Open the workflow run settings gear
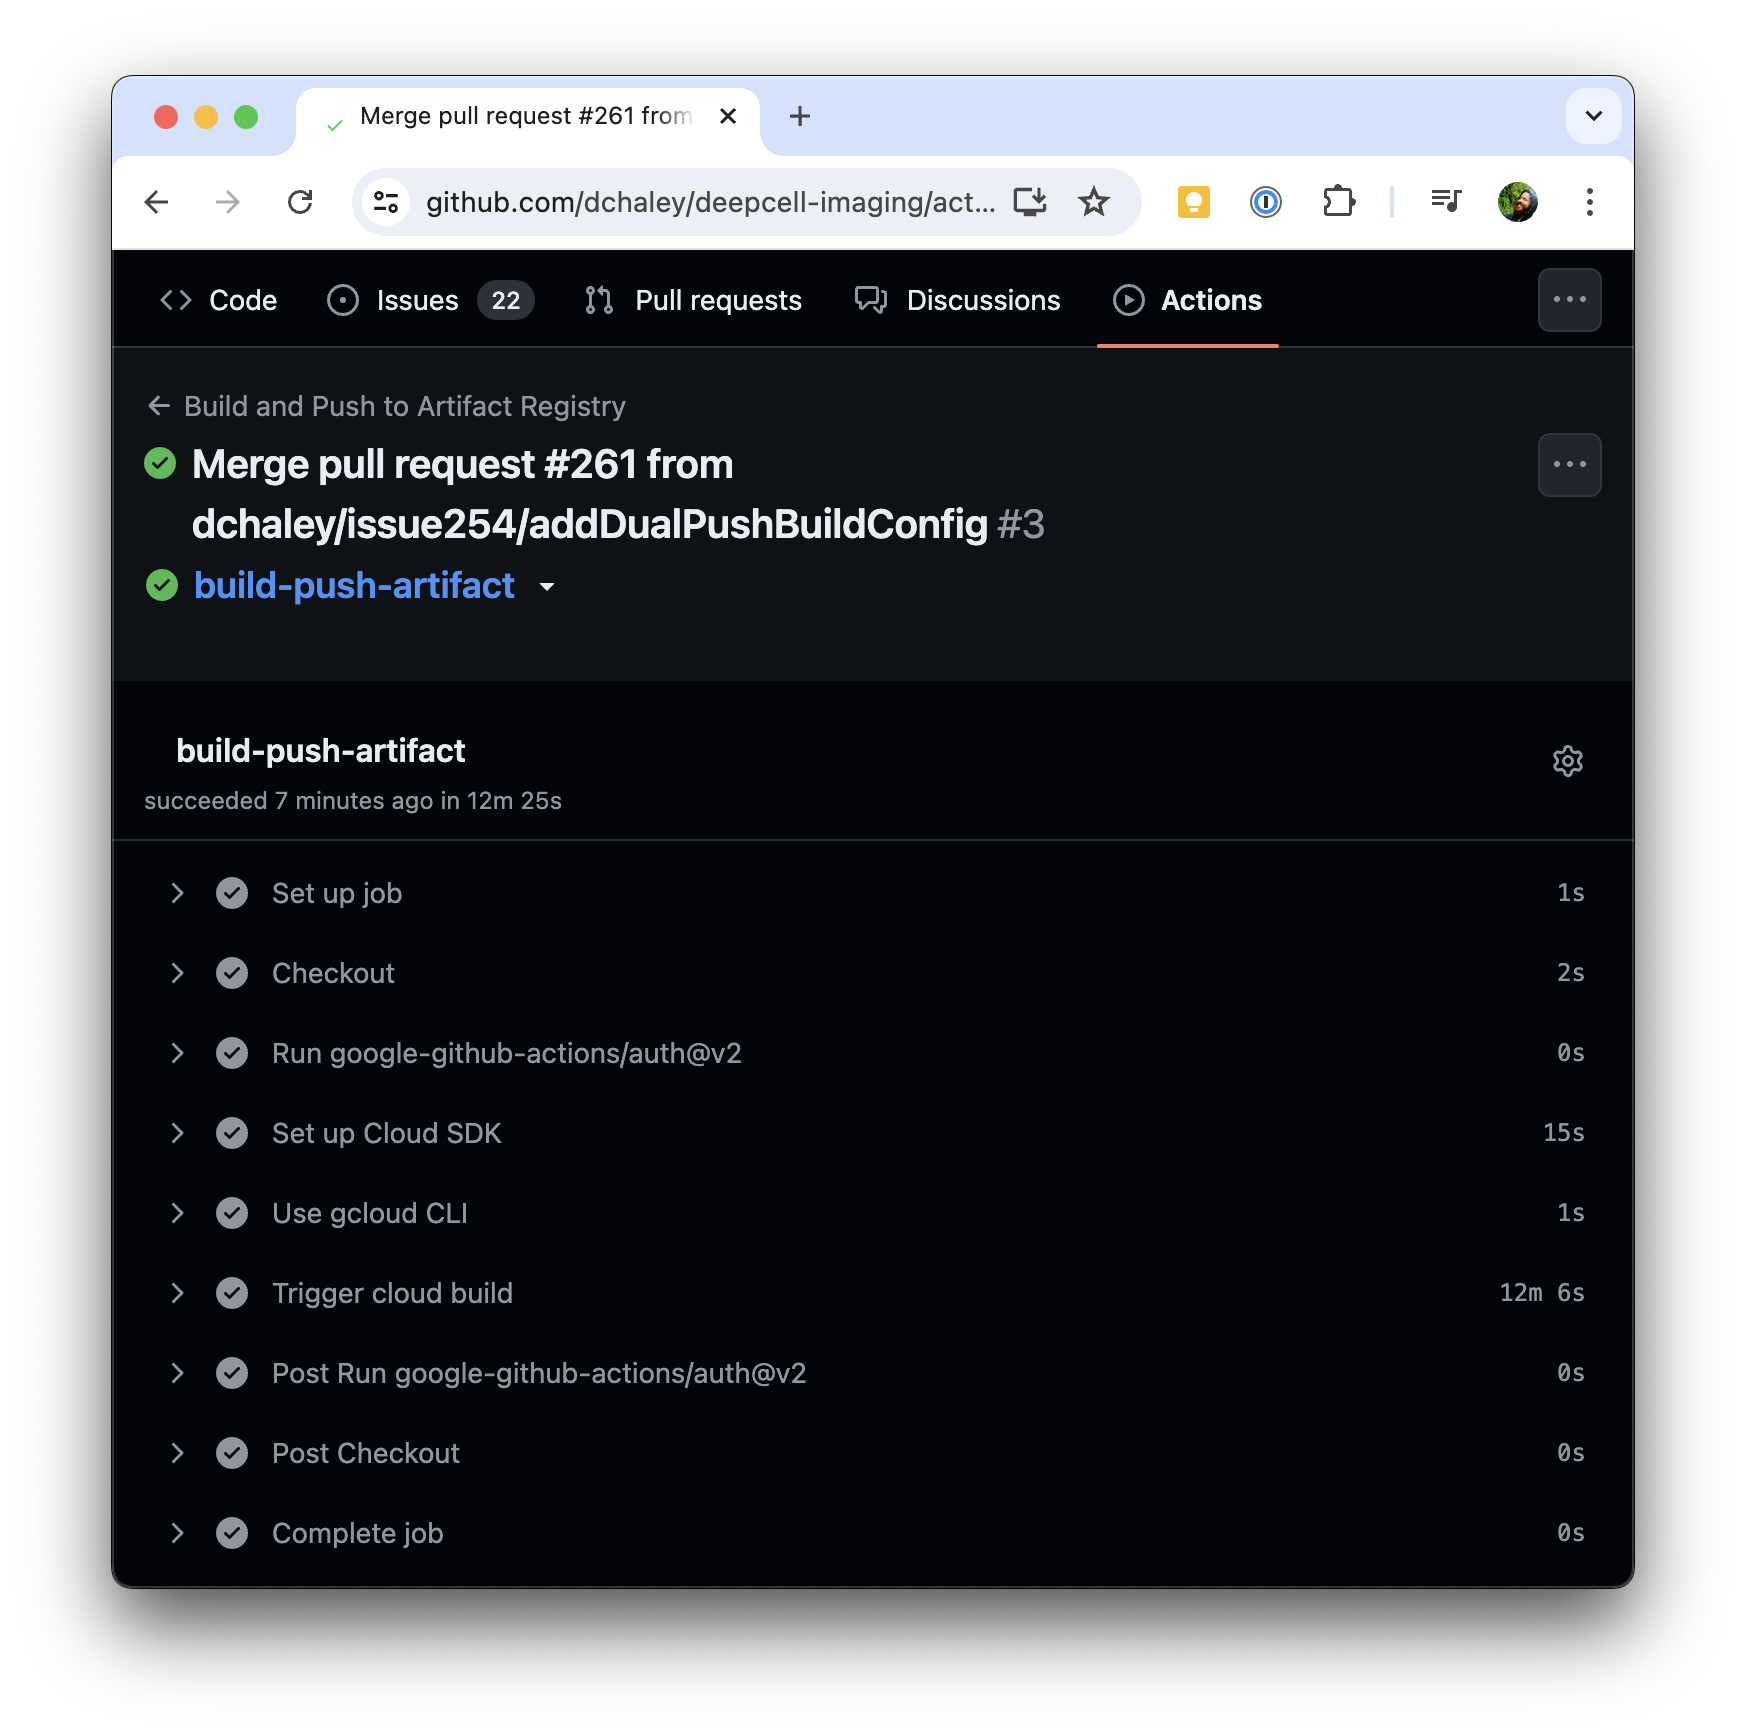The width and height of the screenshot is (1746, 1736). [1567, 761]
